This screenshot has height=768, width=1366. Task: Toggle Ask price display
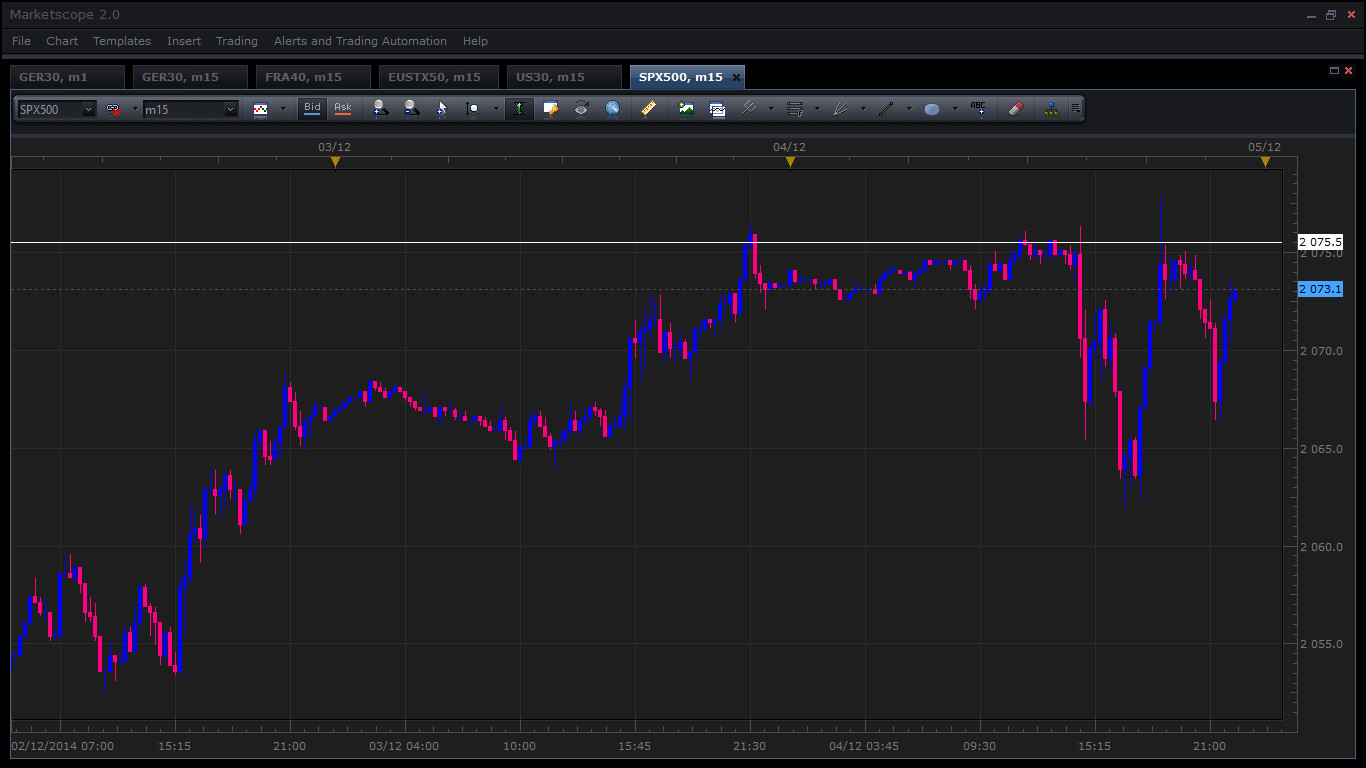[343, 108]
